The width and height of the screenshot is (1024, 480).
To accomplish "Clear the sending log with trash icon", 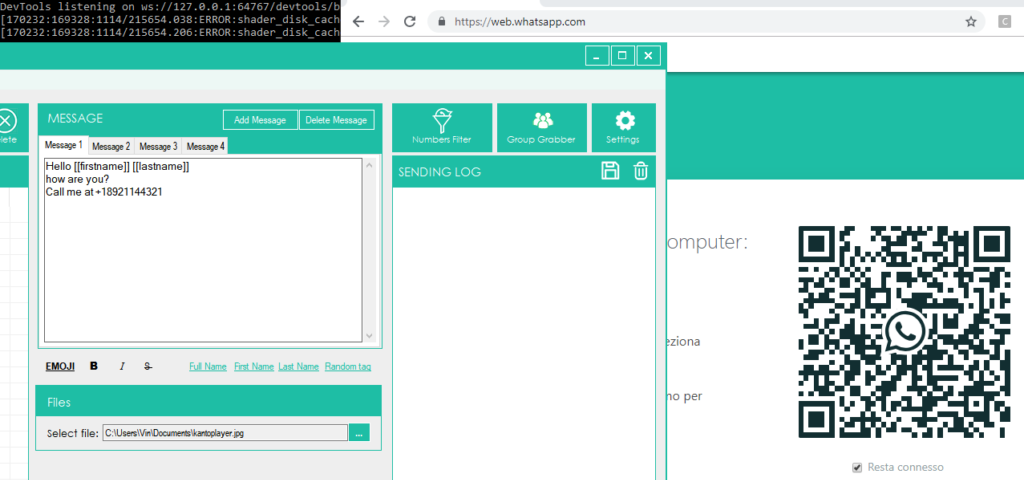I will point(641,171).
